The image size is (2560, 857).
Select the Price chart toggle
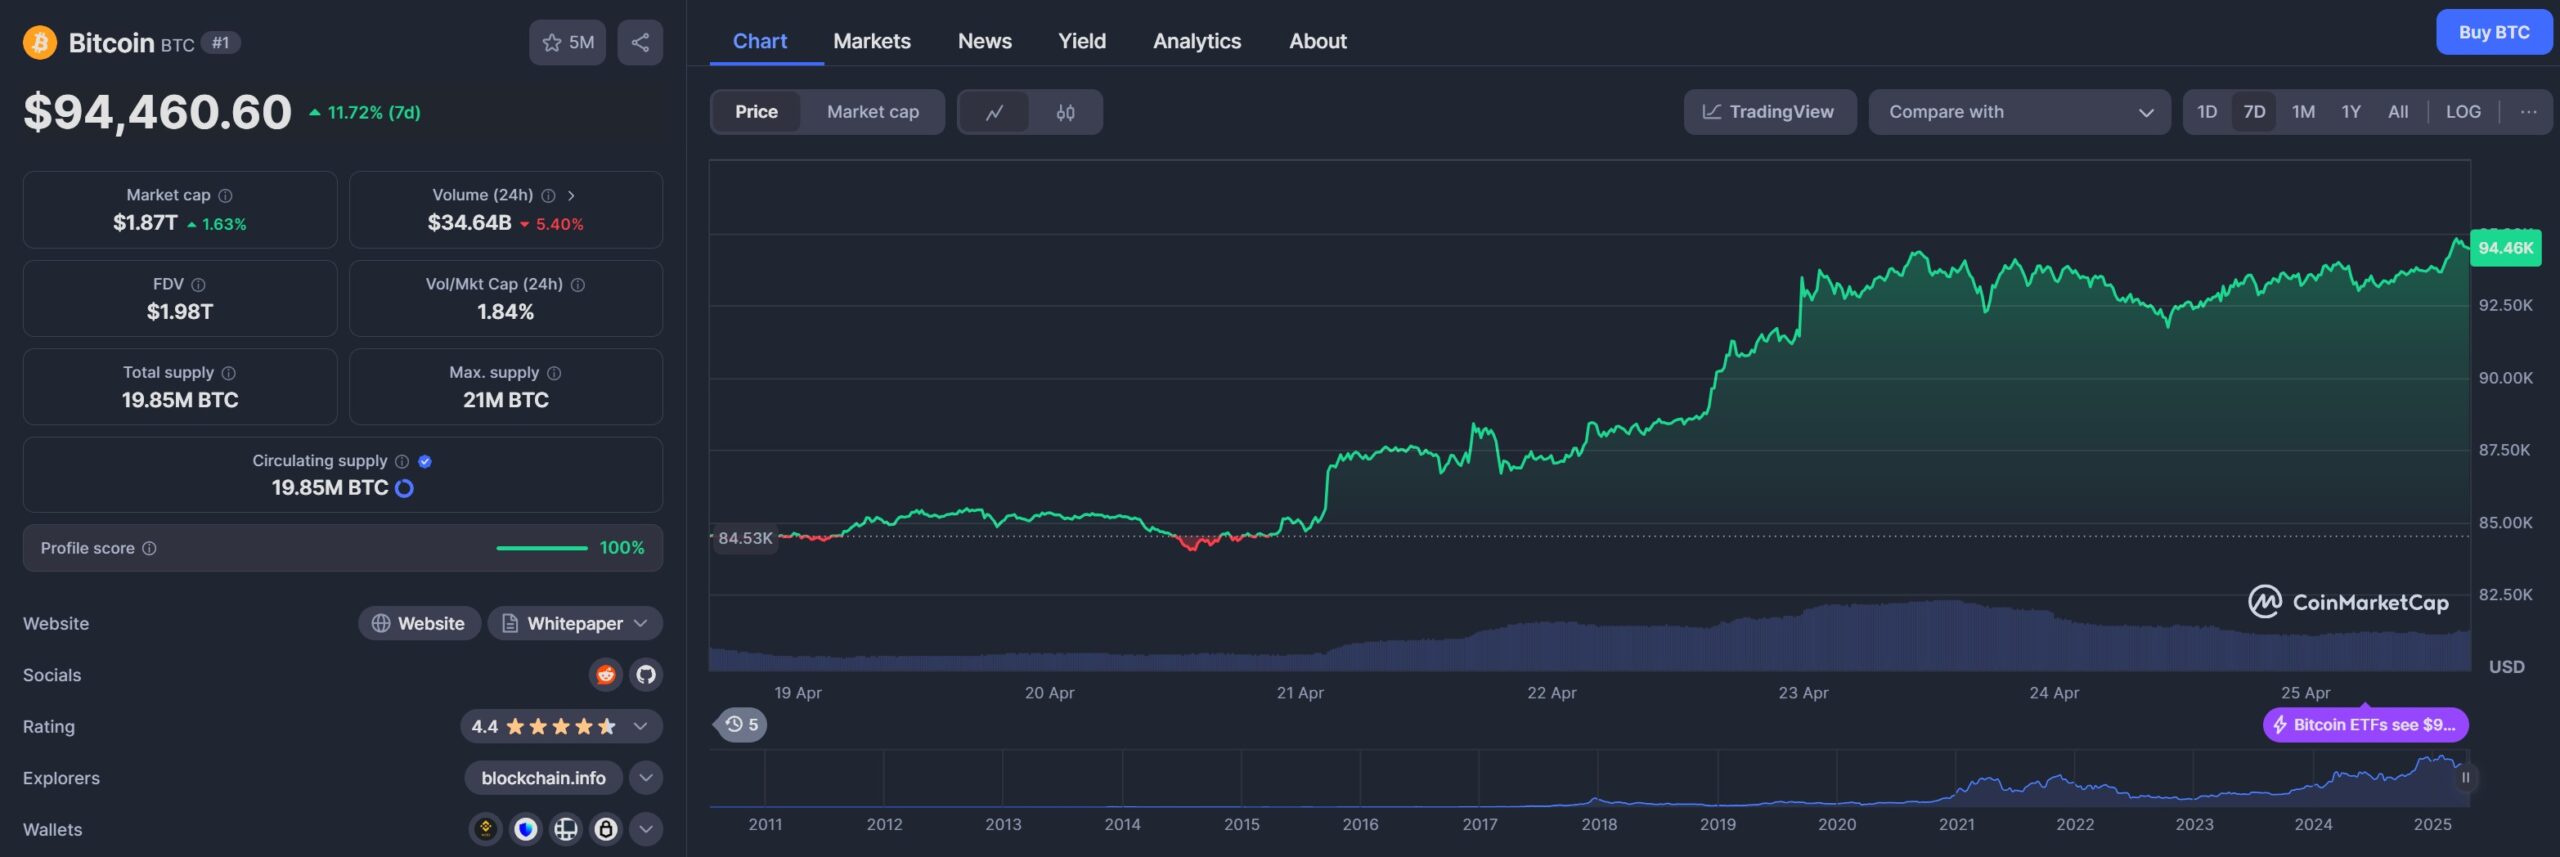pos(756,112)
